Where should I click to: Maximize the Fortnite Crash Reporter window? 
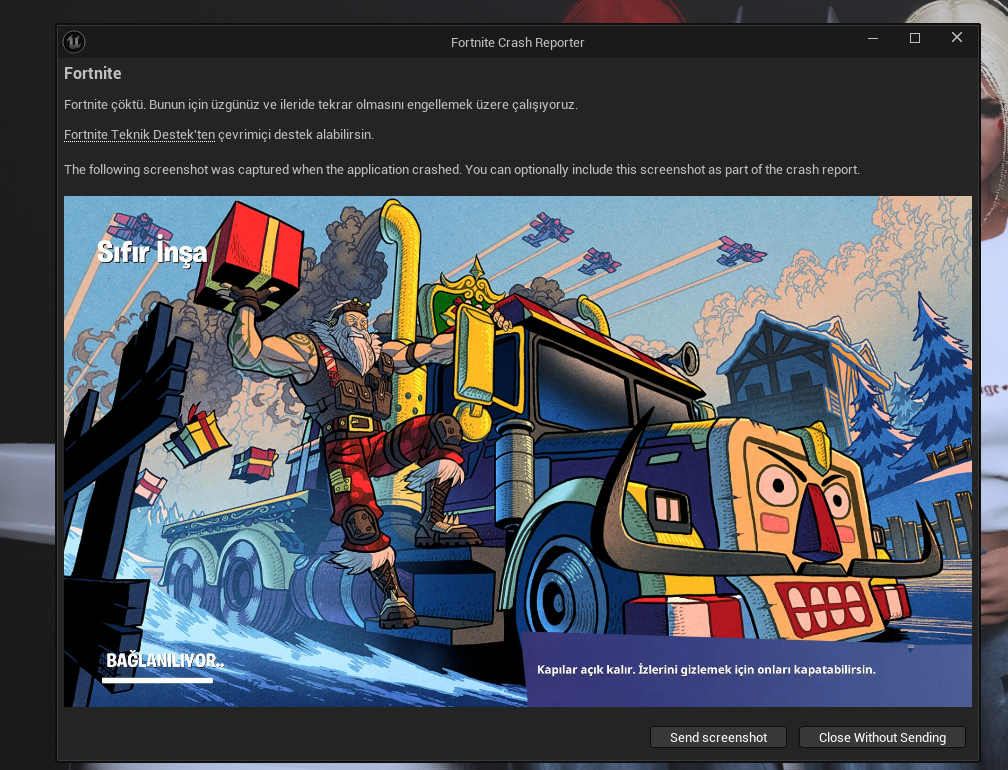click(x=915, y=38)
